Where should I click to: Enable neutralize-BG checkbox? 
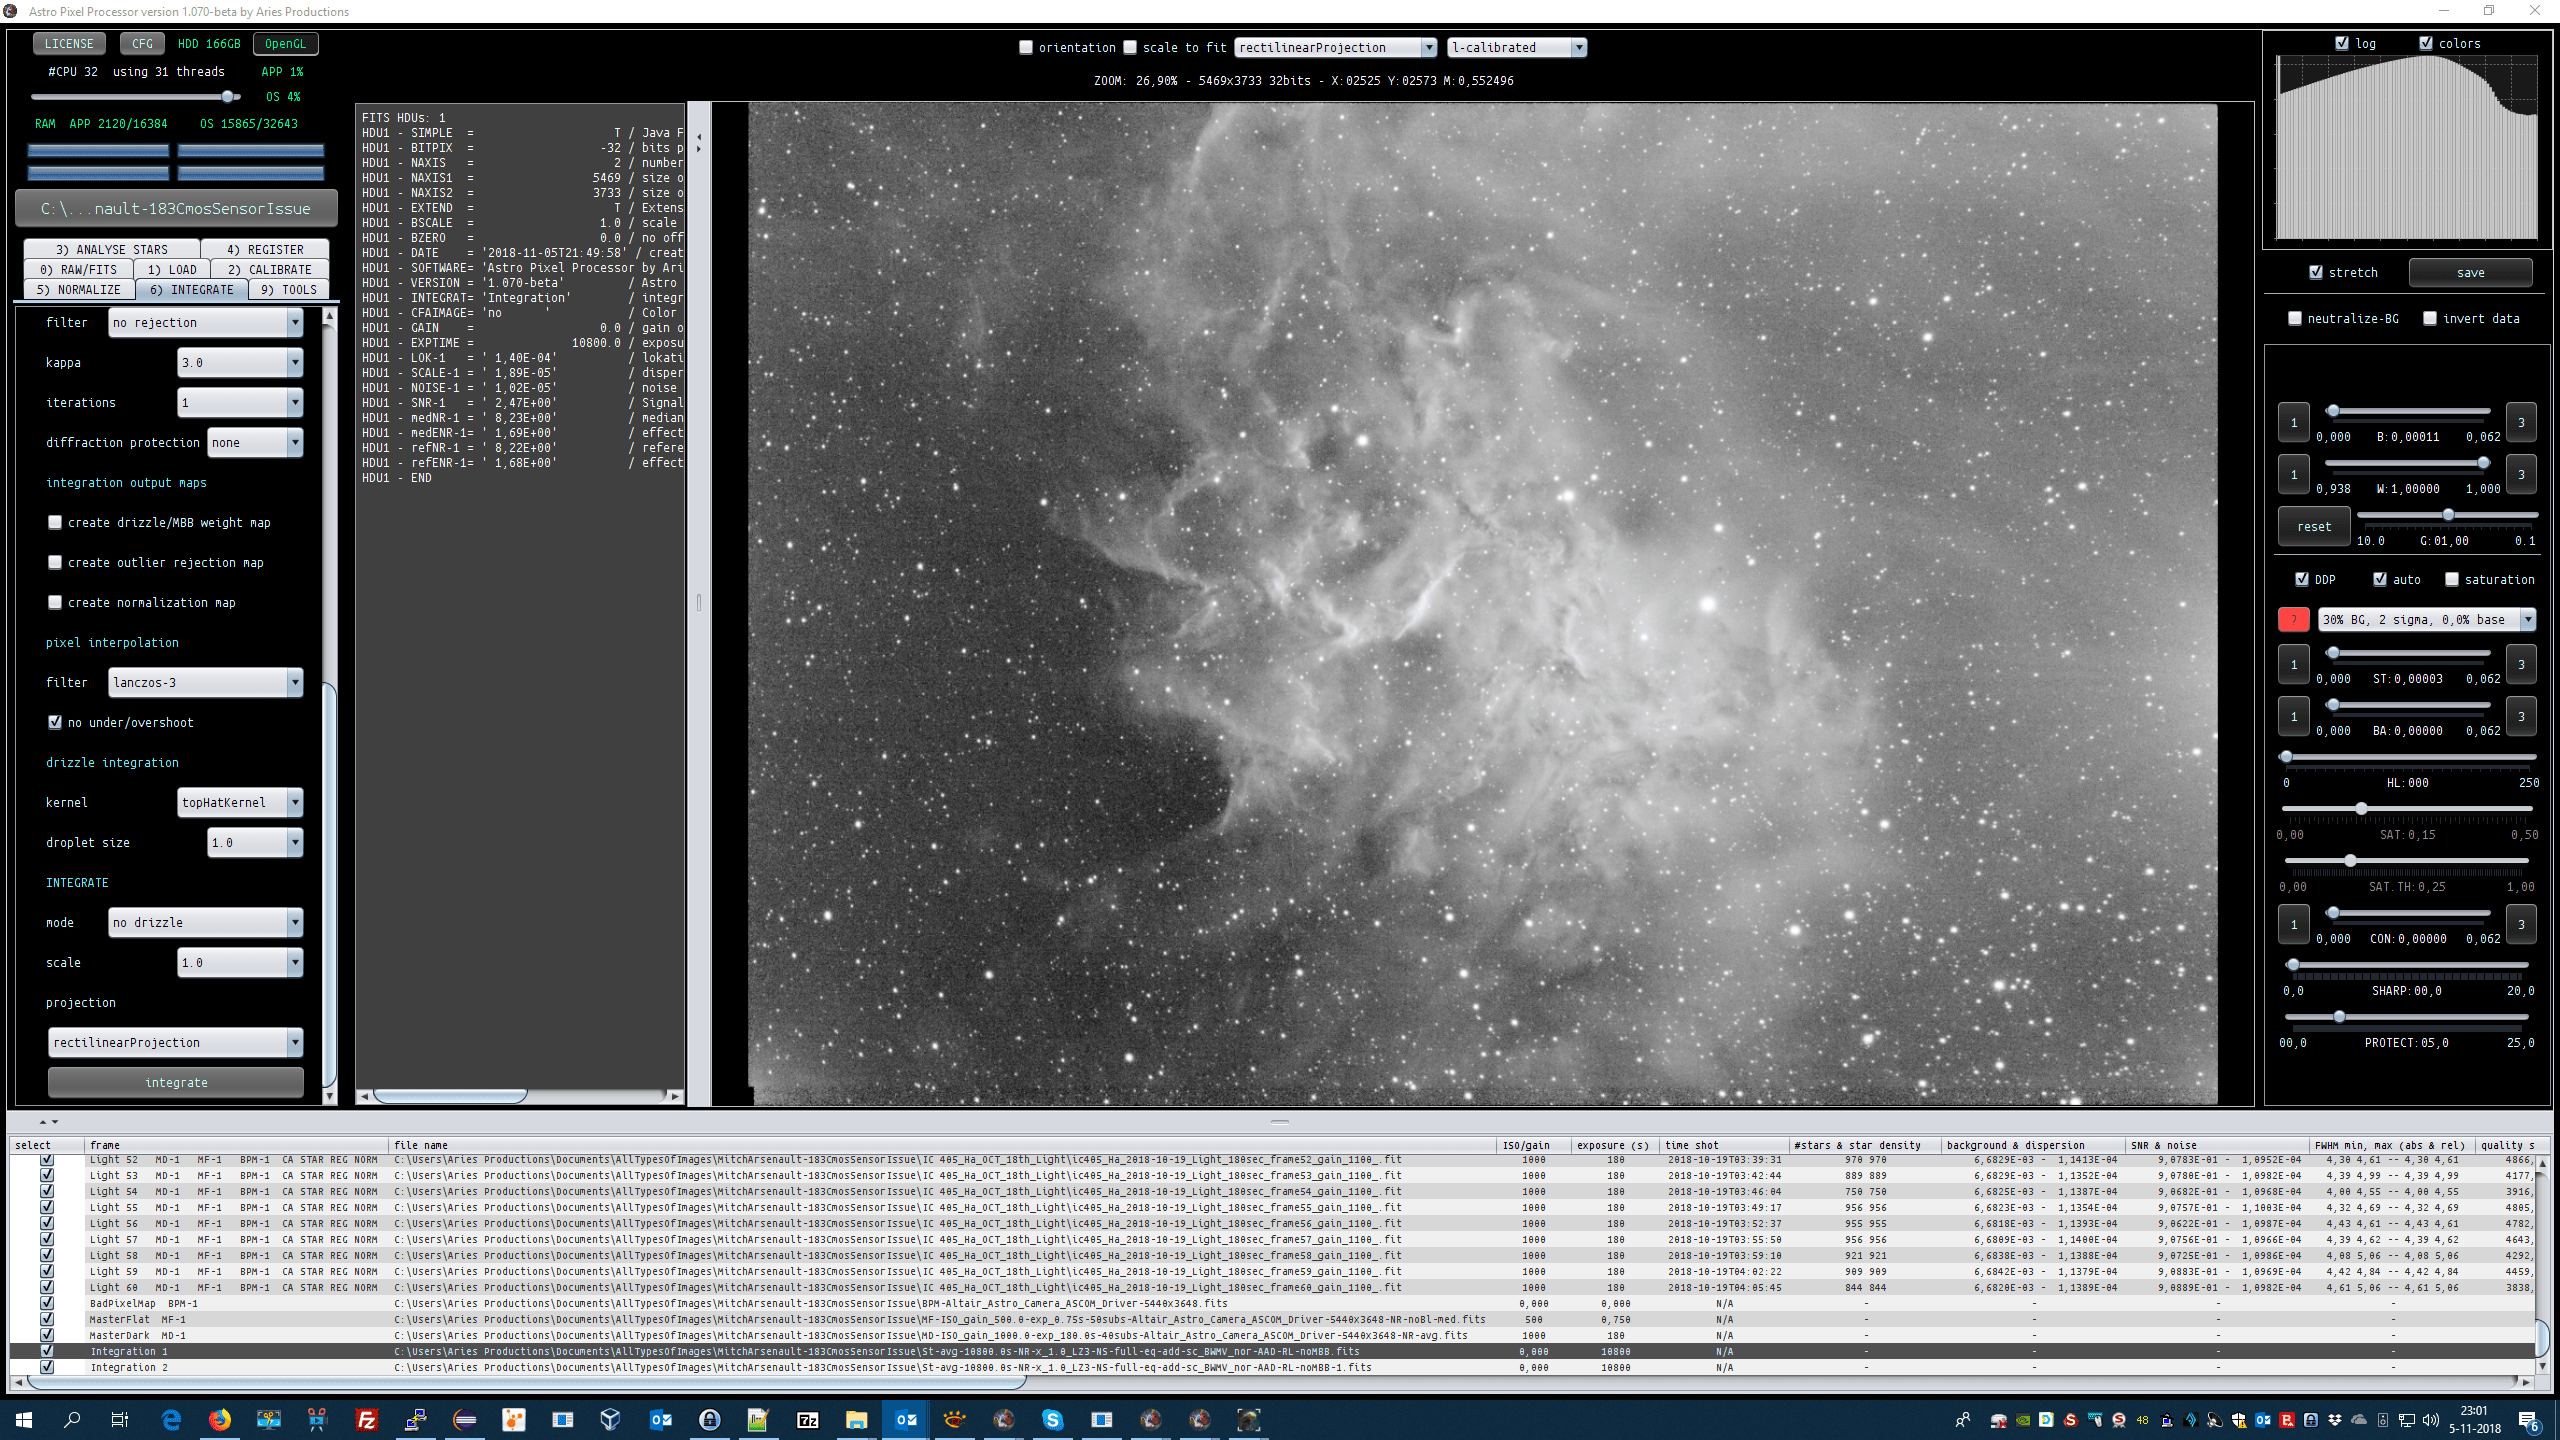coord(2295,318)
